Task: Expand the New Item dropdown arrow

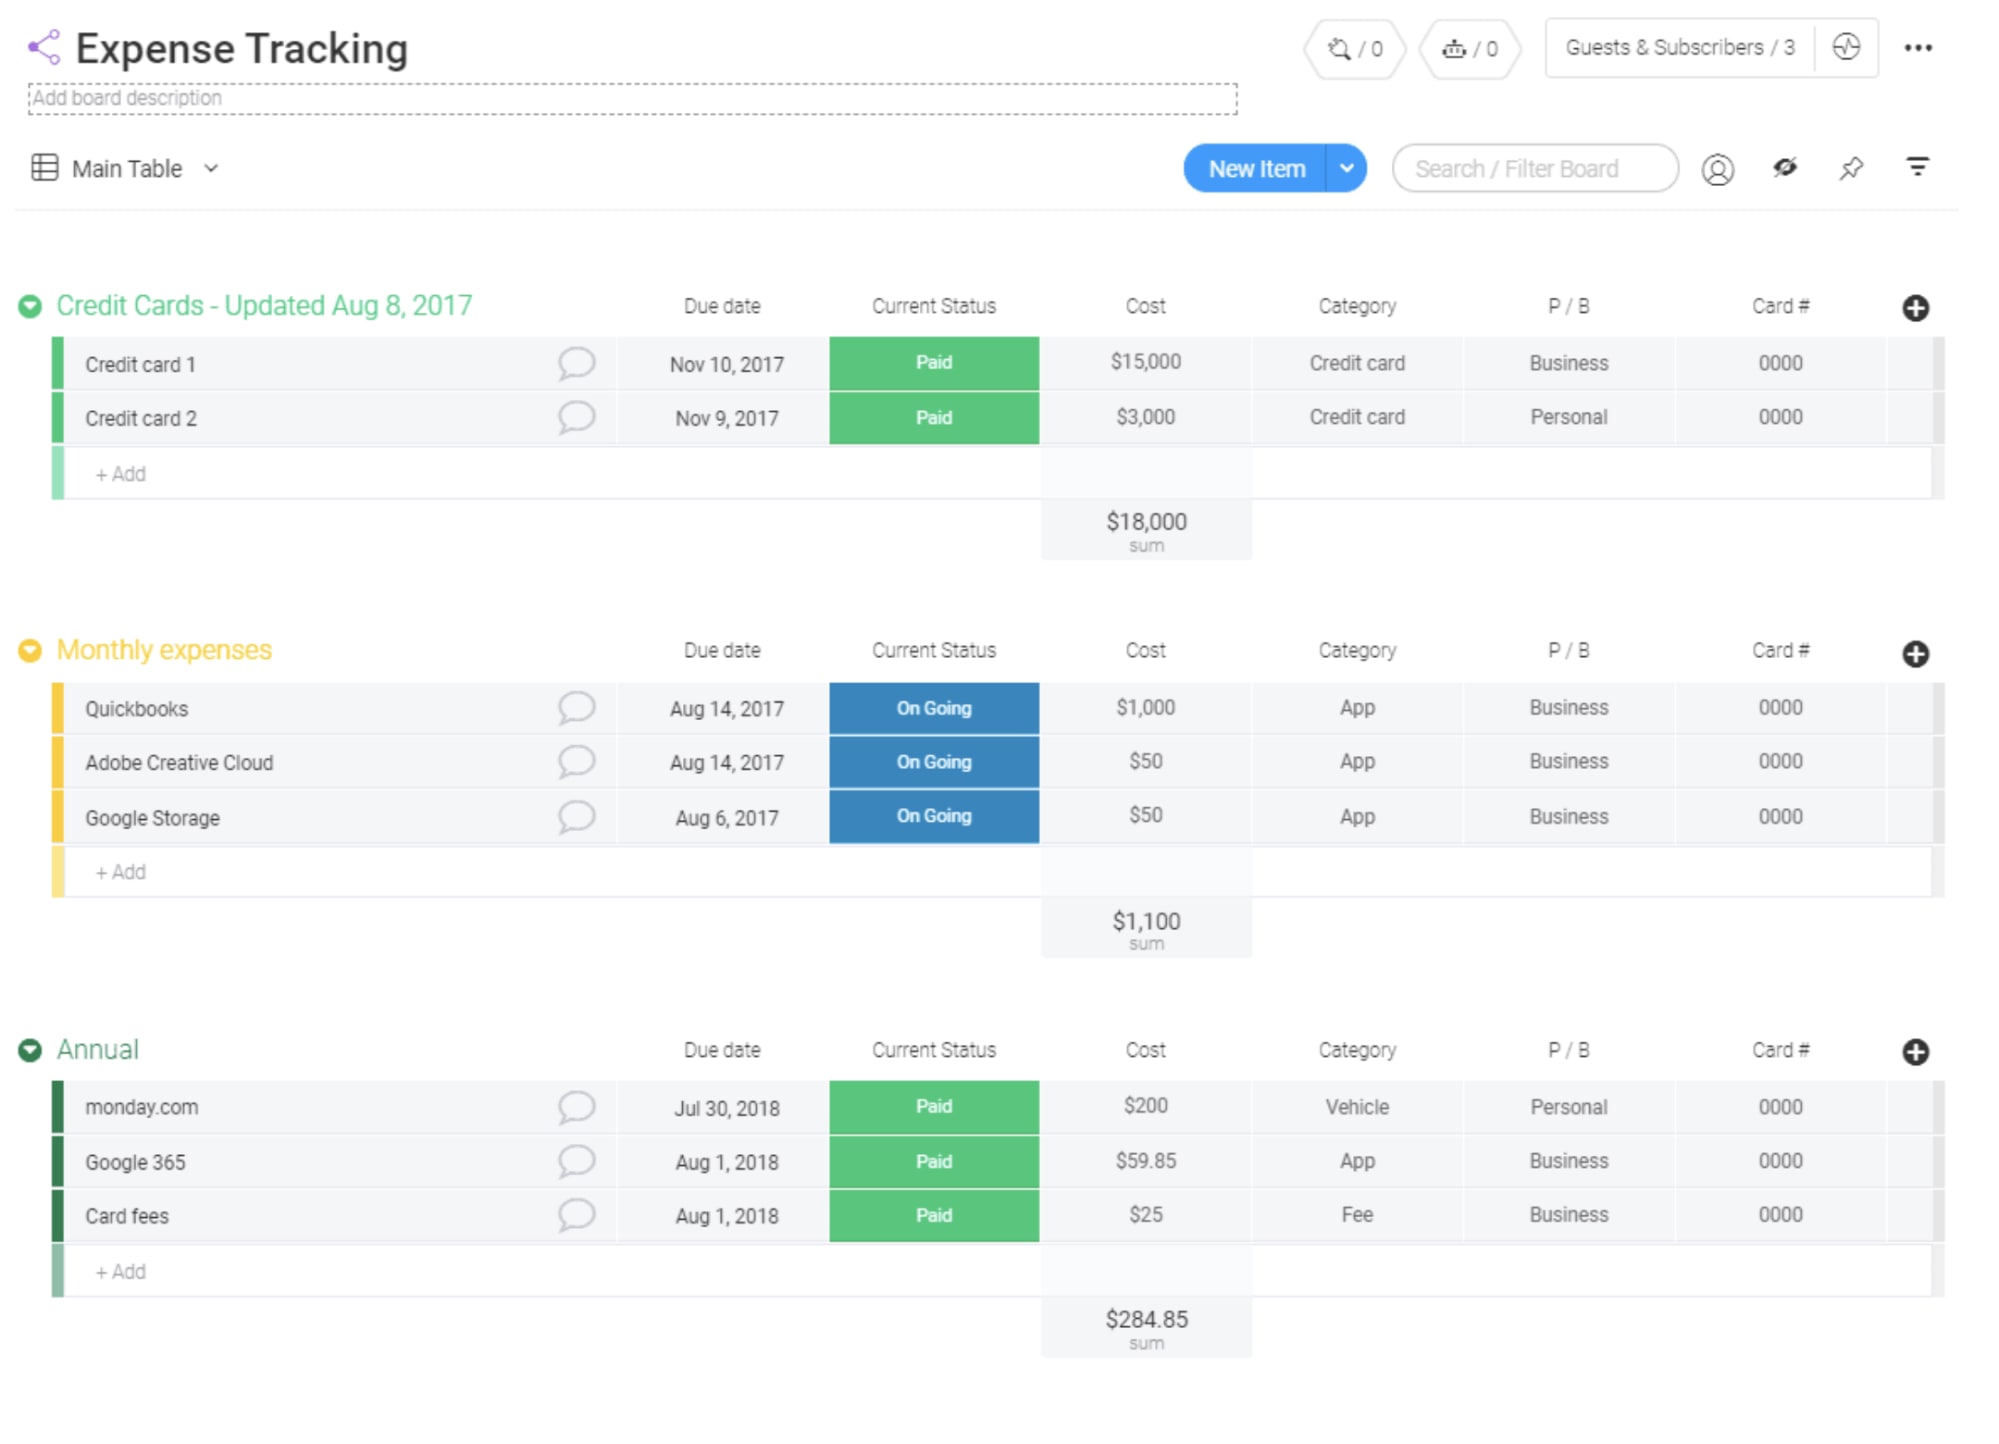Action: tap(1346, 169)
